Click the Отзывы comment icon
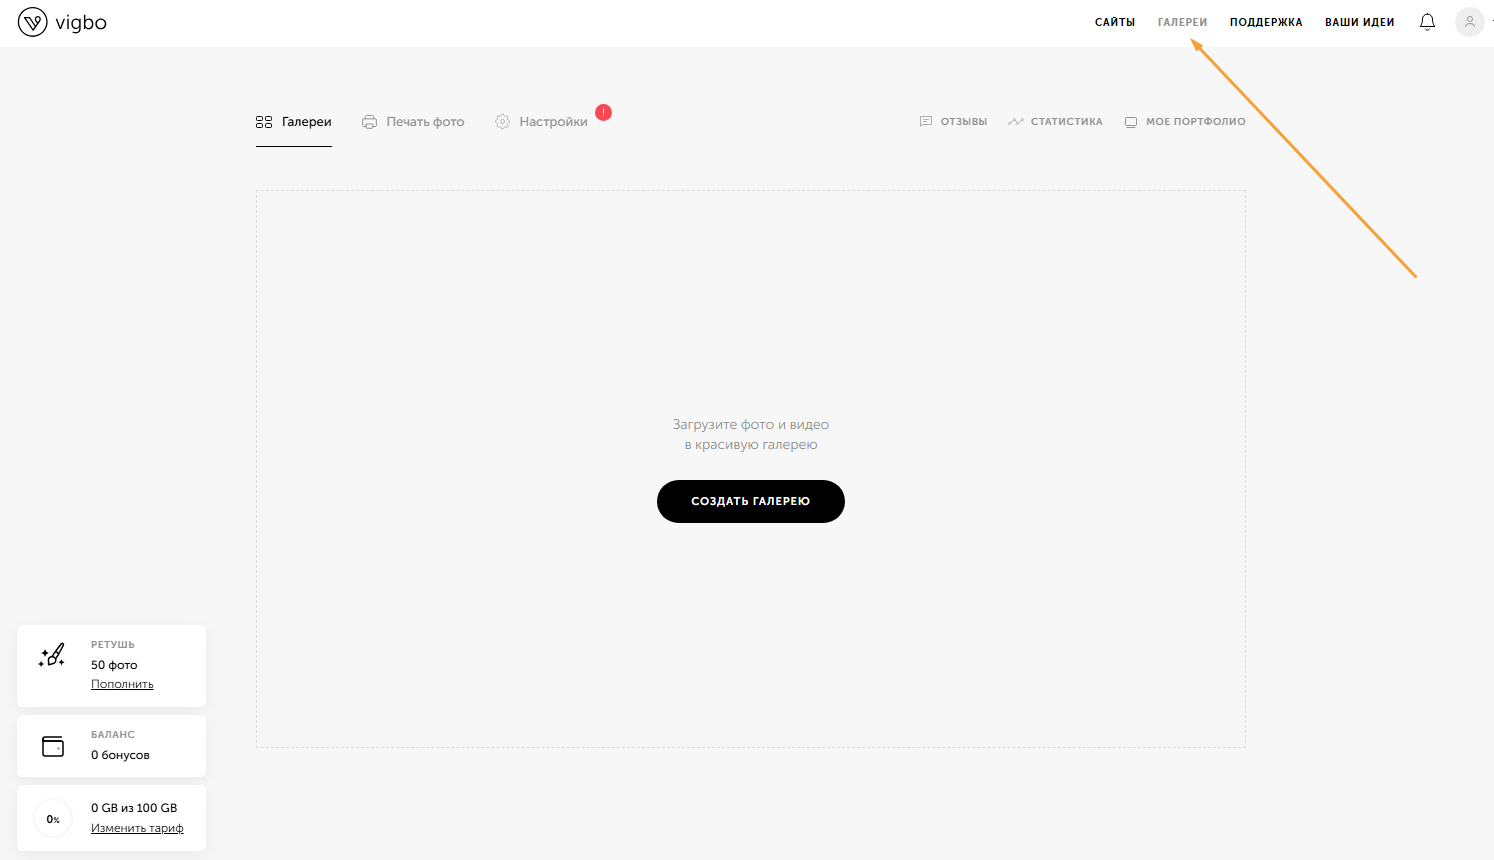Screen dimensions: 1494x860 pyautogui.click(x=925, y=122)
